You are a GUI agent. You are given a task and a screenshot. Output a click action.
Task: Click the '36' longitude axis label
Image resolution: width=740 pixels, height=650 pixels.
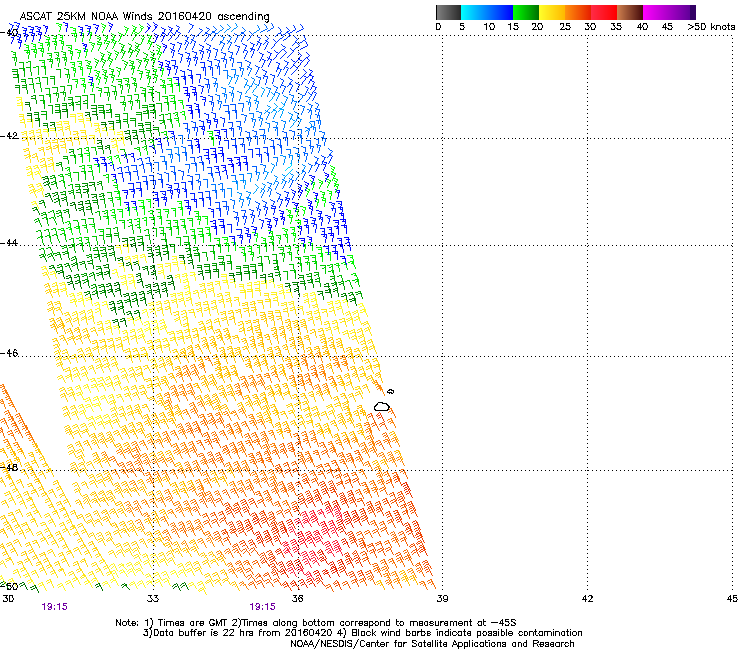pyautogui.click(x=297, y=599)
